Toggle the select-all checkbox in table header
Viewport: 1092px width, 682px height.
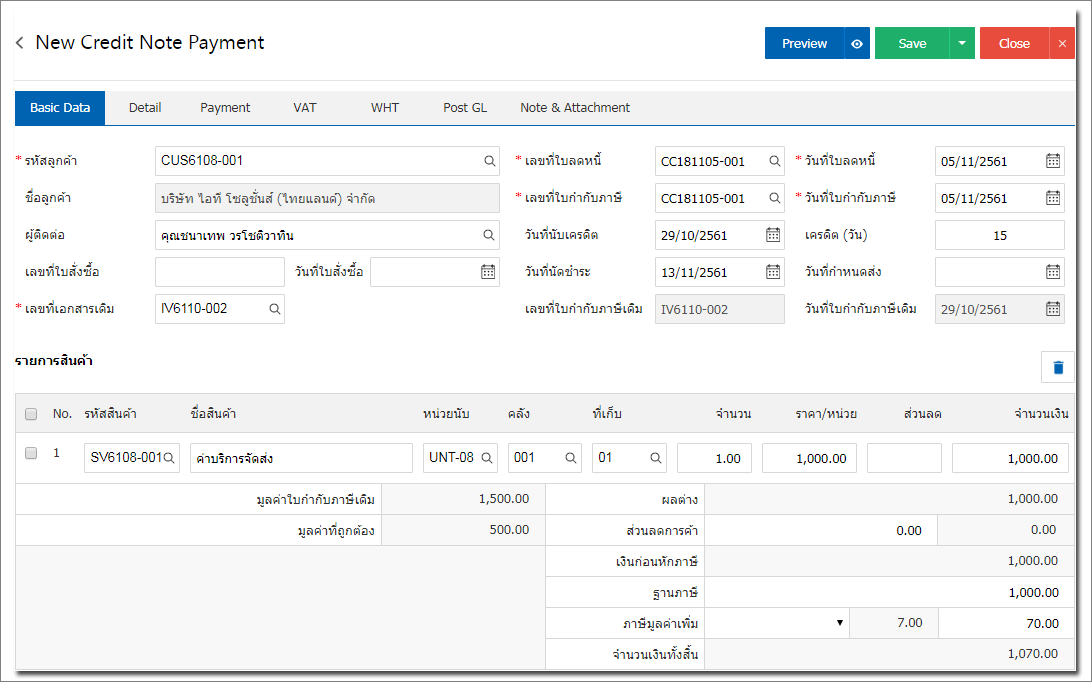(31, 414)
